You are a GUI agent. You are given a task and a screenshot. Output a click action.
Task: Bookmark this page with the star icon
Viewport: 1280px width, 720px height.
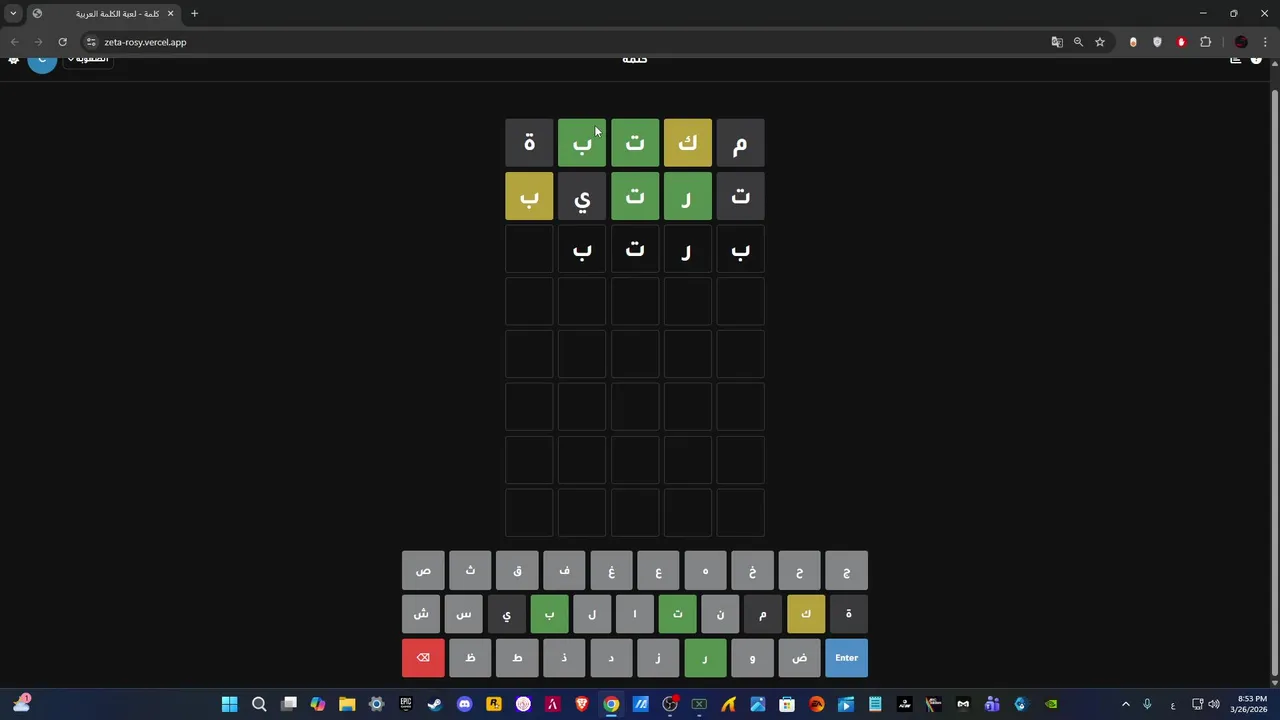click(x=1100, y=42)
